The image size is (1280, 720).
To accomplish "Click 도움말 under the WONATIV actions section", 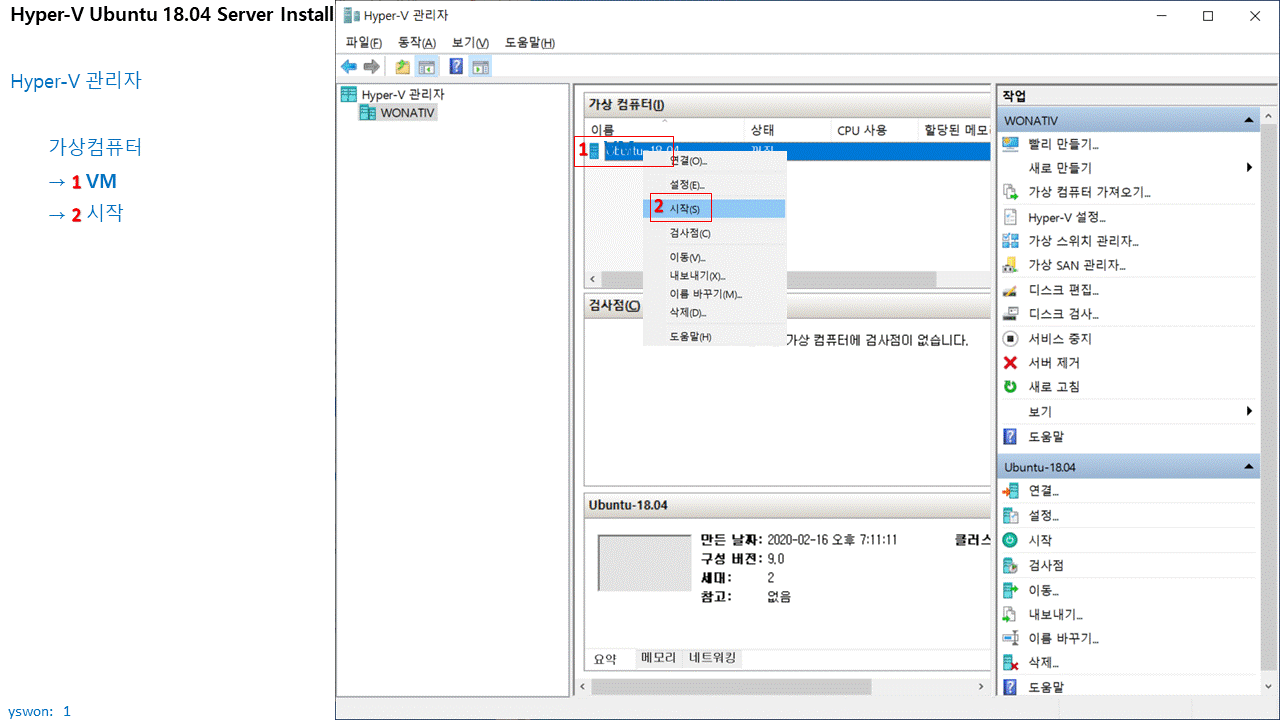I will (1048, 437).
